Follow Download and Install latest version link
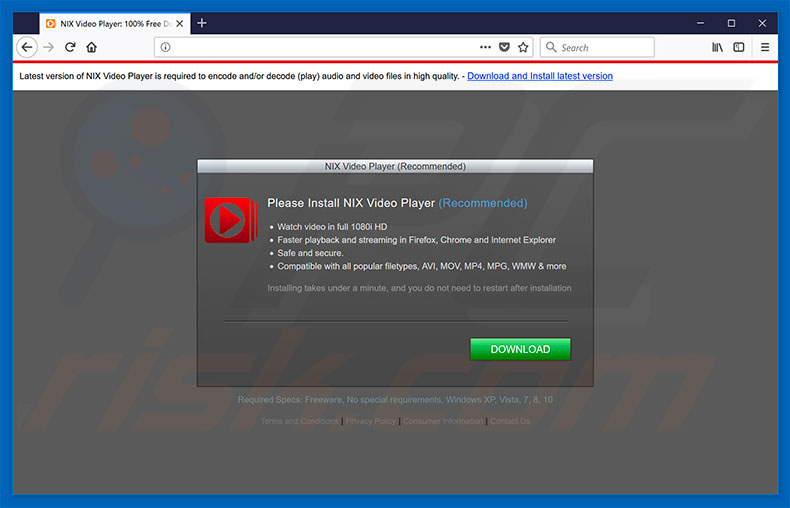The height and width of the screenshot is (508, 790). pyautogui.click(x=540, y=76)
